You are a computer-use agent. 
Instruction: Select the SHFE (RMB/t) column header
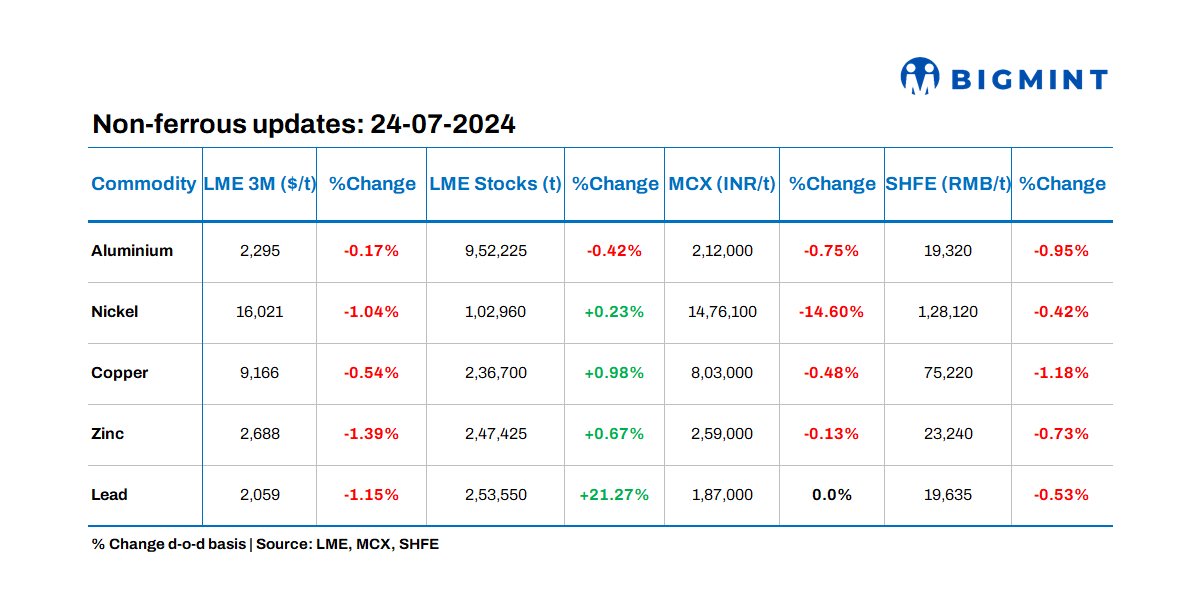click(948, 184)
